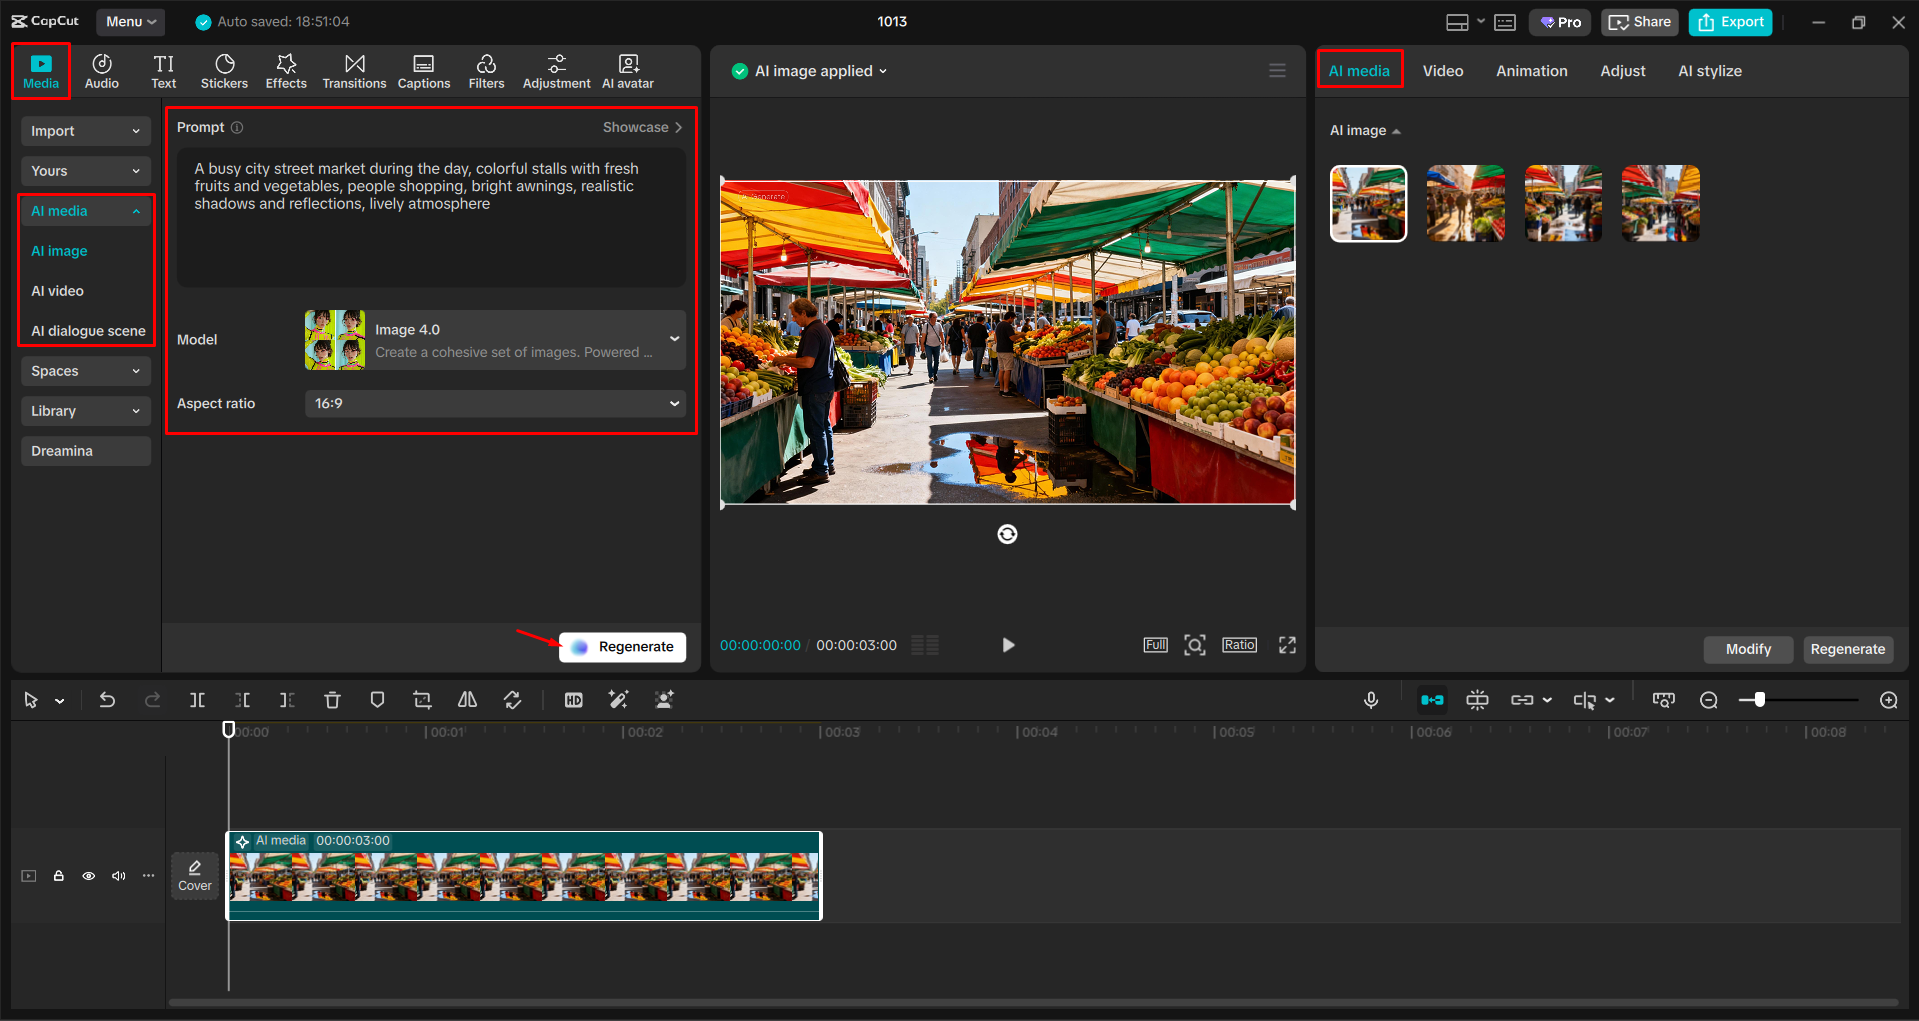Open the Menu dropdown
The image size is (1919, 1021).
130,21
